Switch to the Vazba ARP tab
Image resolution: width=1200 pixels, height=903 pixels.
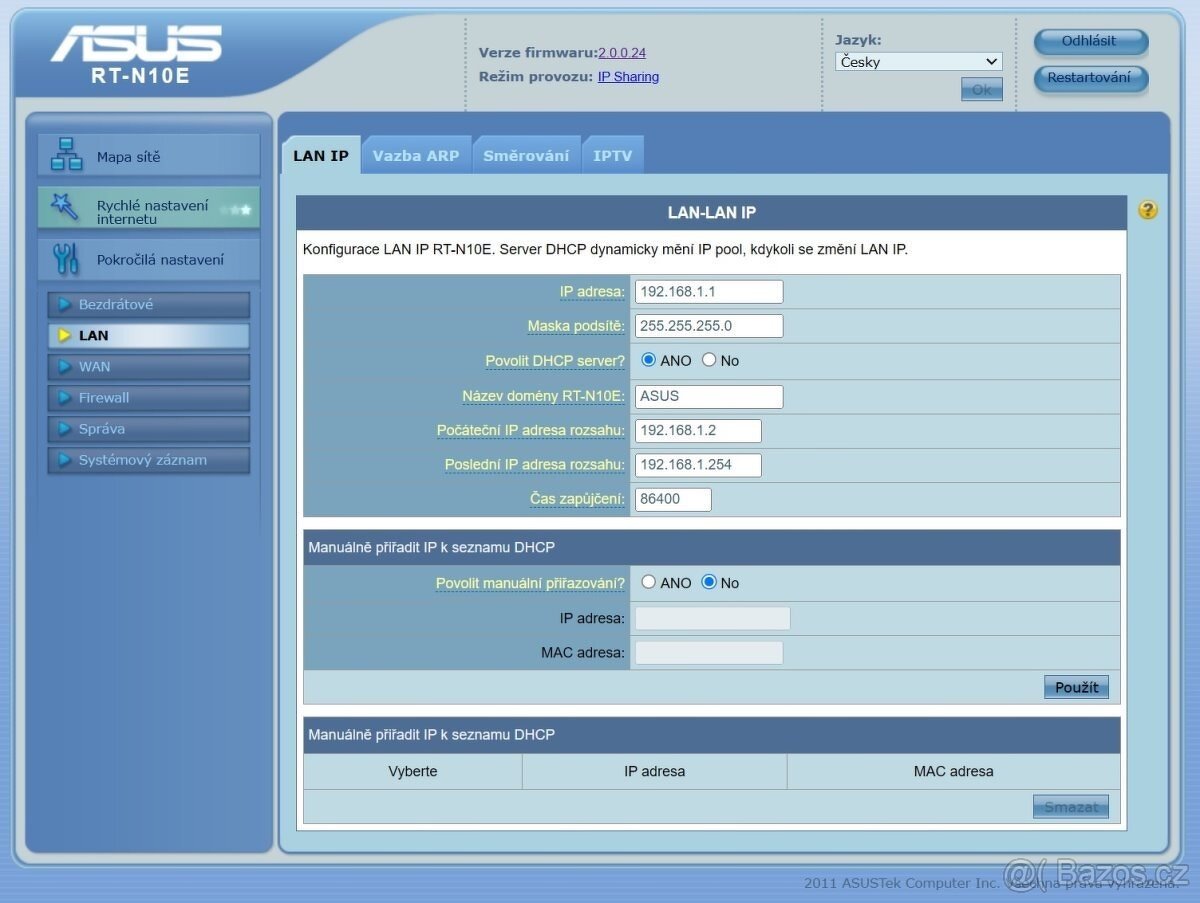point(416,154)
